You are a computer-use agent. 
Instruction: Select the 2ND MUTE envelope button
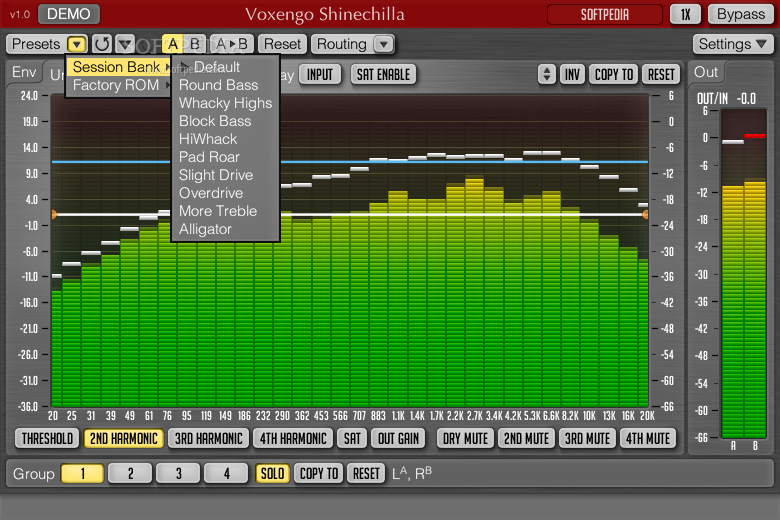coord(526,438)
